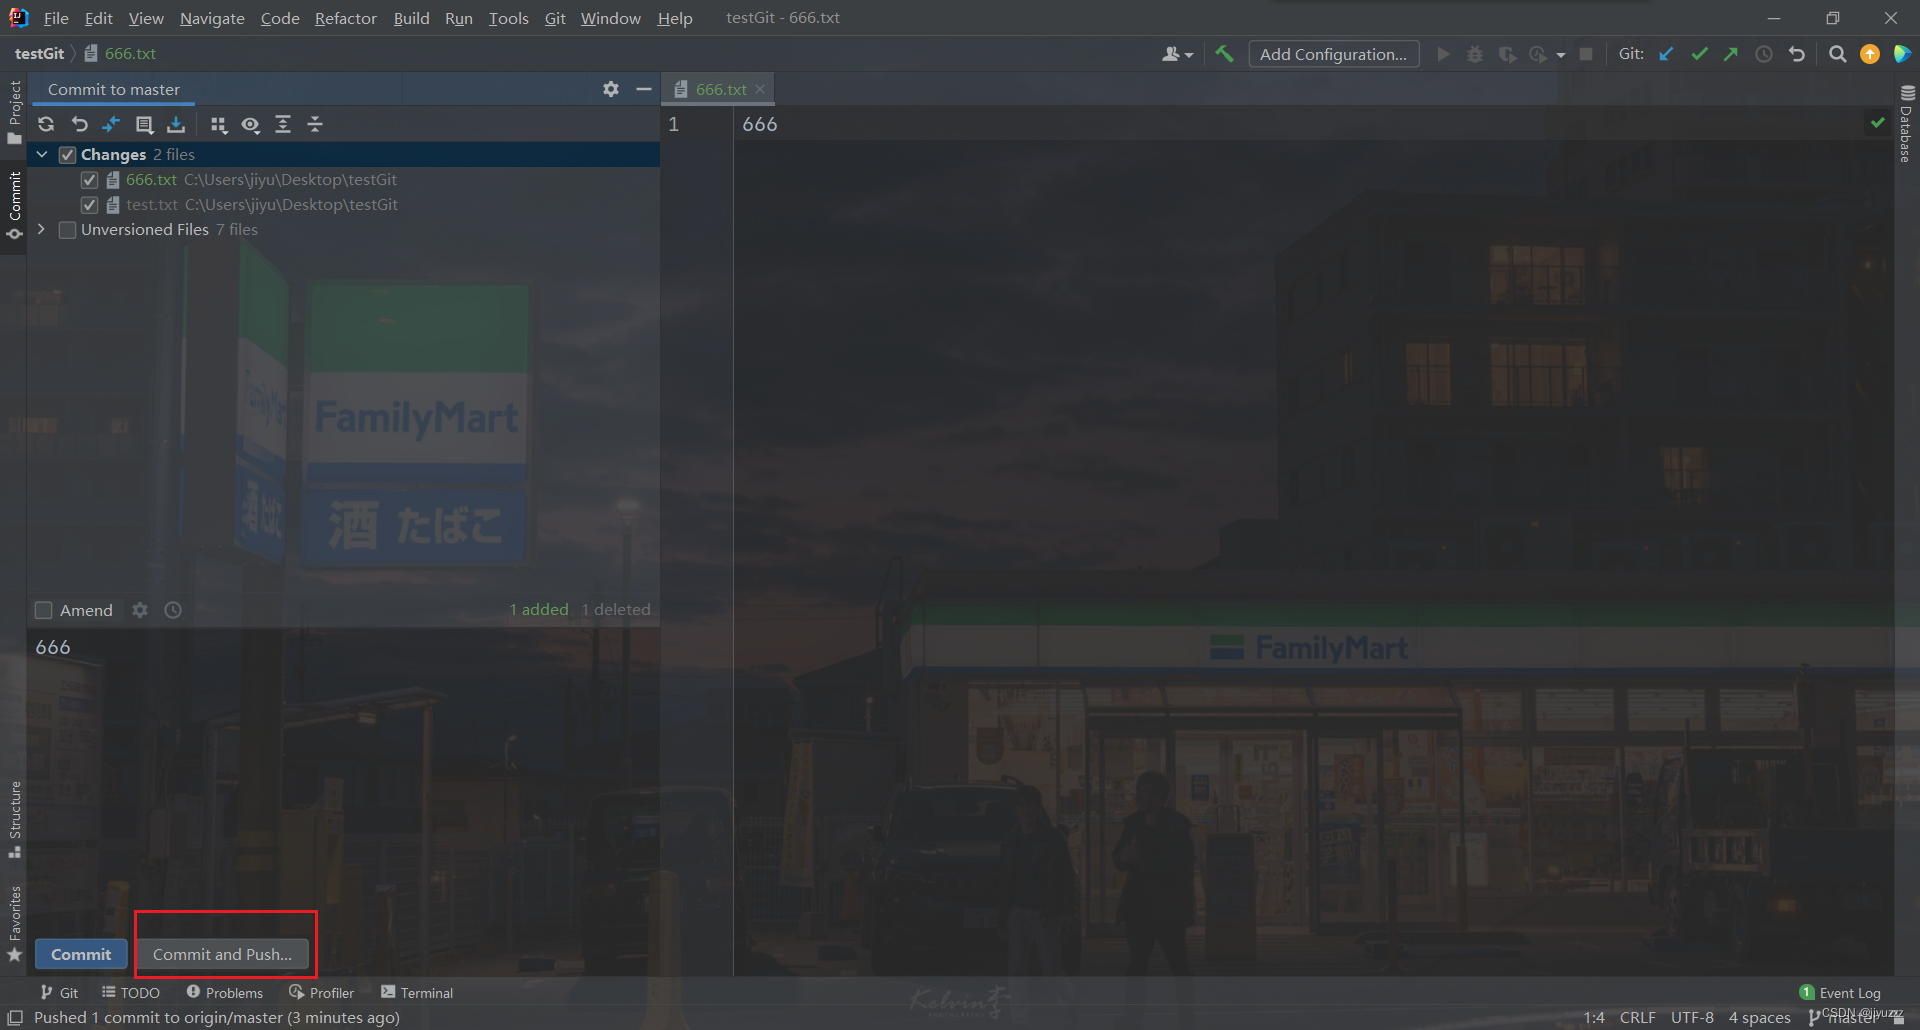Image resolution: width=1920 pixels, height=1030 pixels.
Task: Open commit panel settings gear
Action: click(x=611, y=89)
